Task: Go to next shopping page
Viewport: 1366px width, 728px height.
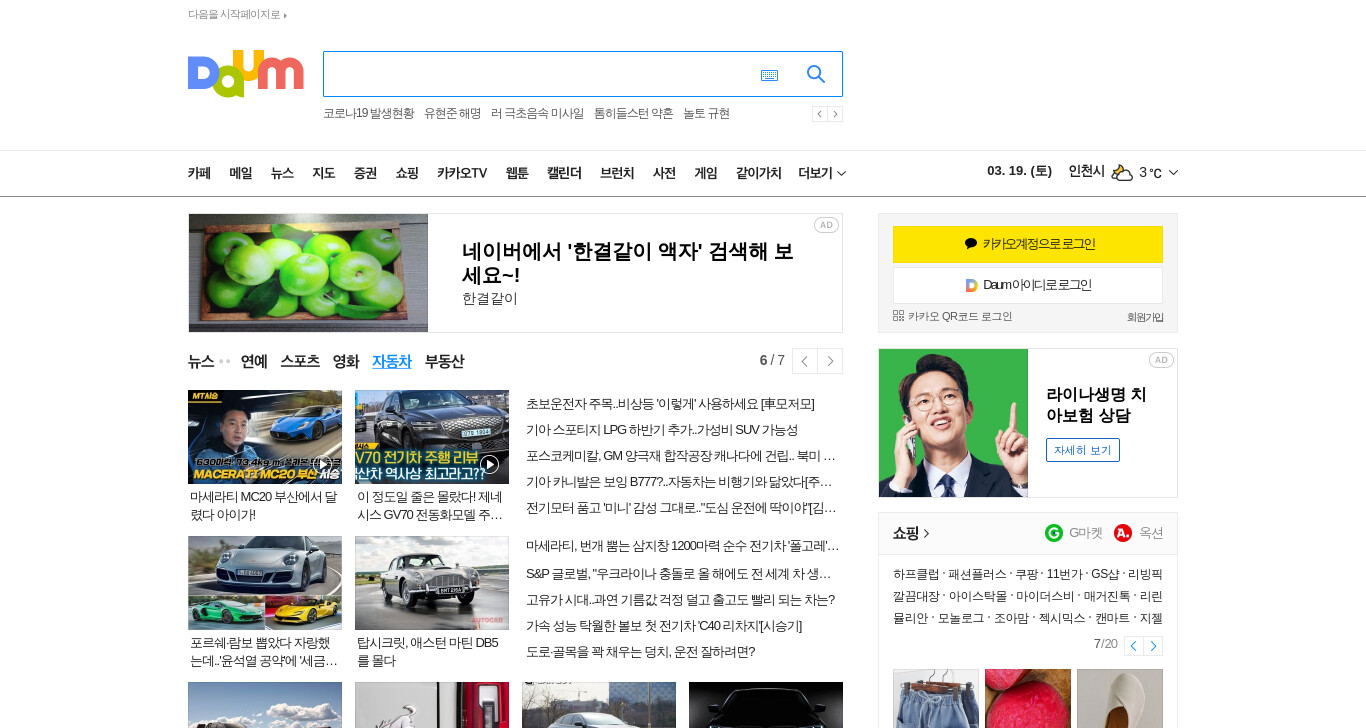Action: pos(1153,646)
